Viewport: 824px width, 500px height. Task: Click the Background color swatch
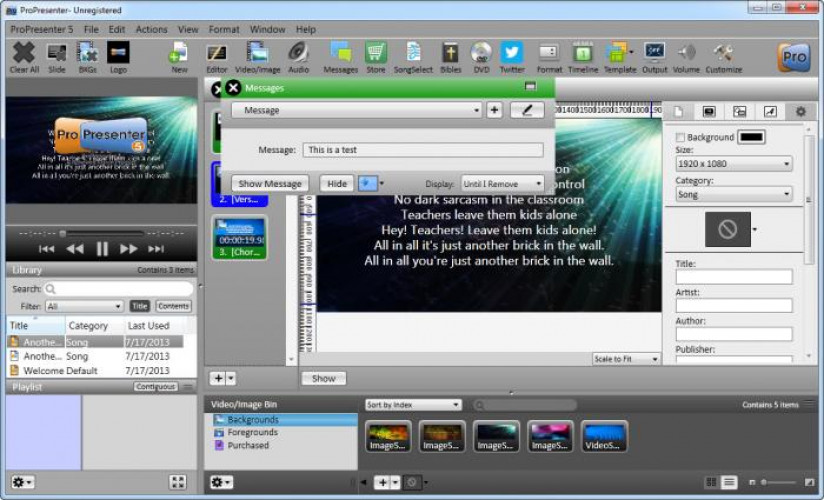751,137
